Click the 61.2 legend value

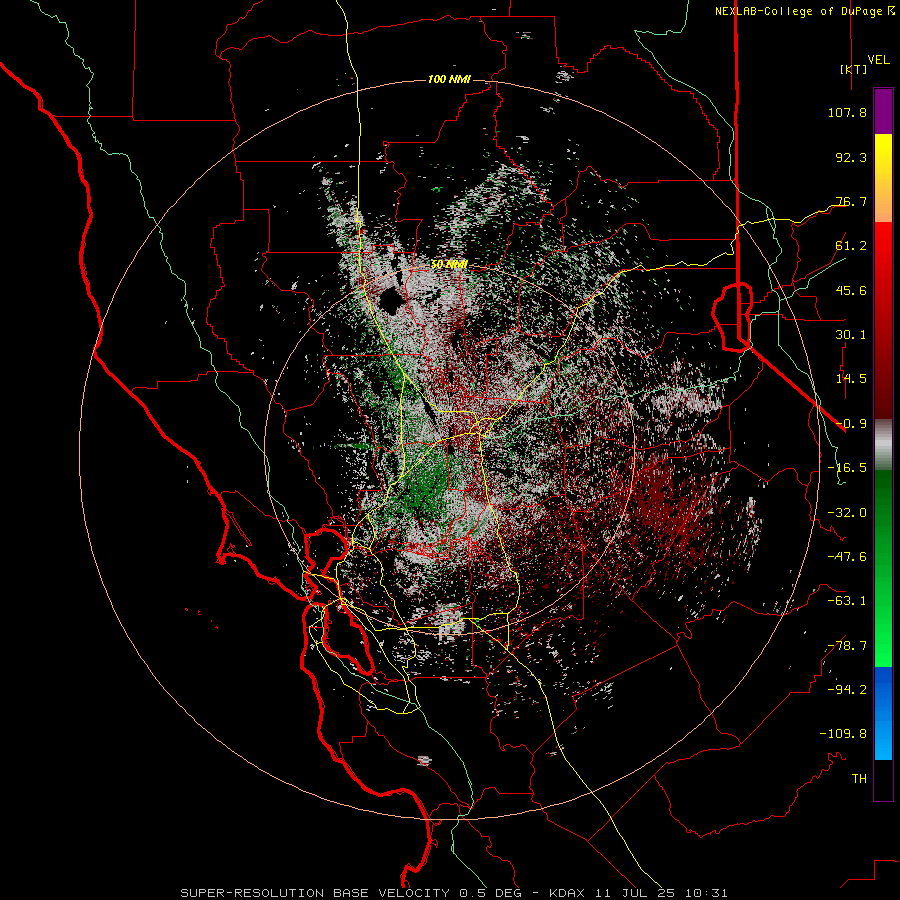(x=851, y=246)
